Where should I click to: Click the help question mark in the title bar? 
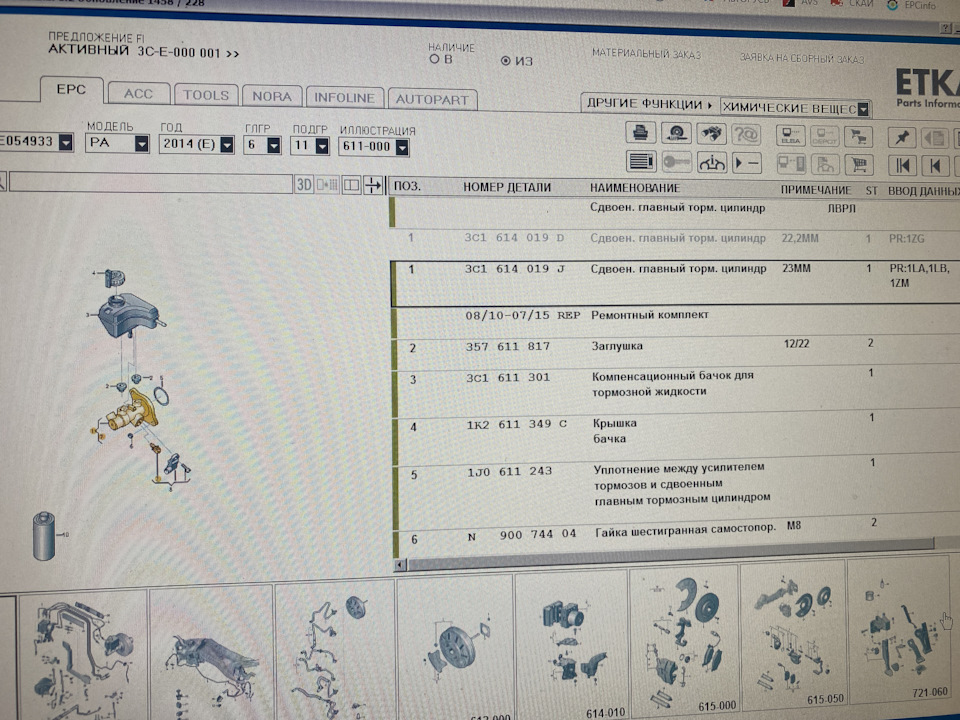947,28
